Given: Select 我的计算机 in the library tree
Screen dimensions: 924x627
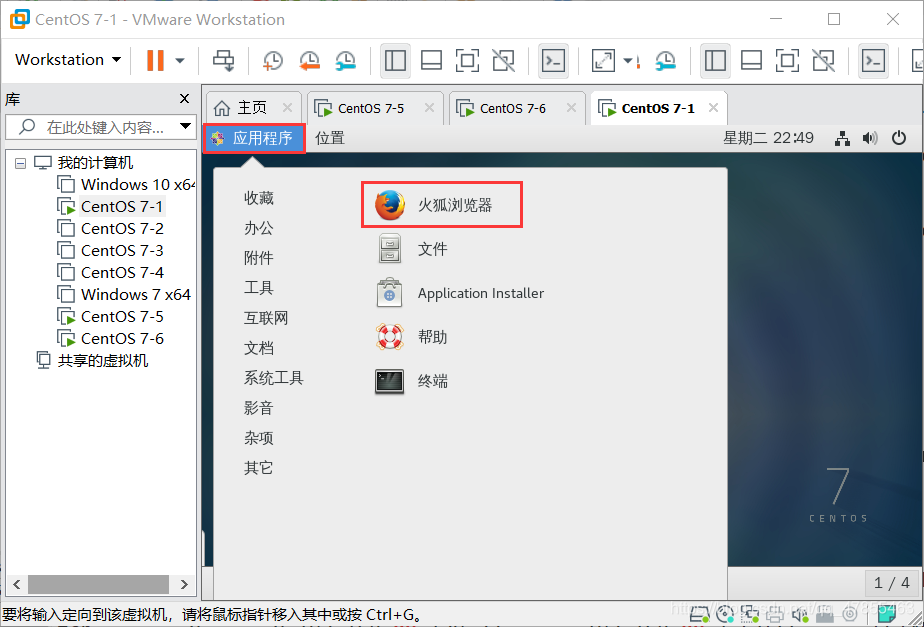Looking at the screenshot, I should coord(95,163).
